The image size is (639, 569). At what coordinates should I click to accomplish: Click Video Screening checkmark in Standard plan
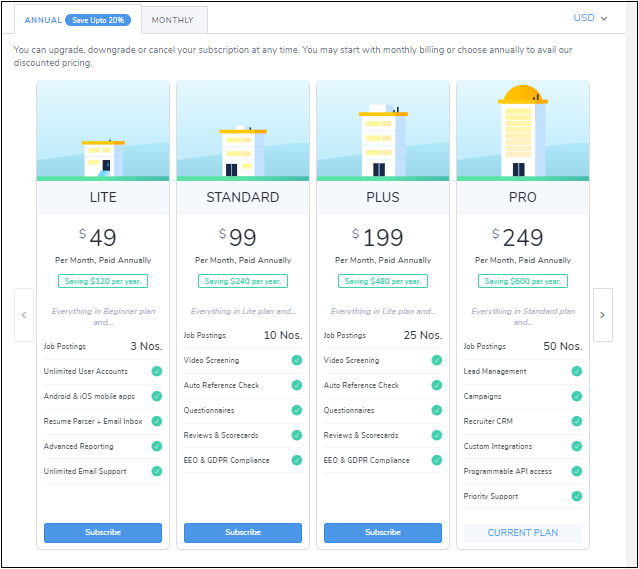pos(296,360)
